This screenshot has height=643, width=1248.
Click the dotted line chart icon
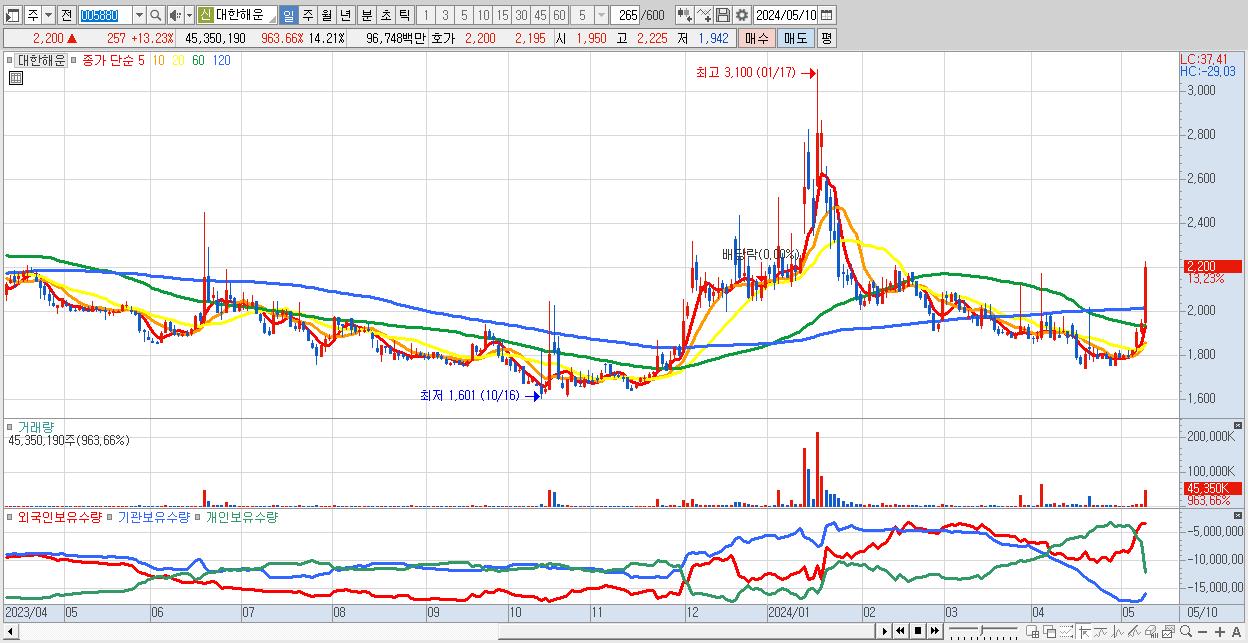point(1066,632)
